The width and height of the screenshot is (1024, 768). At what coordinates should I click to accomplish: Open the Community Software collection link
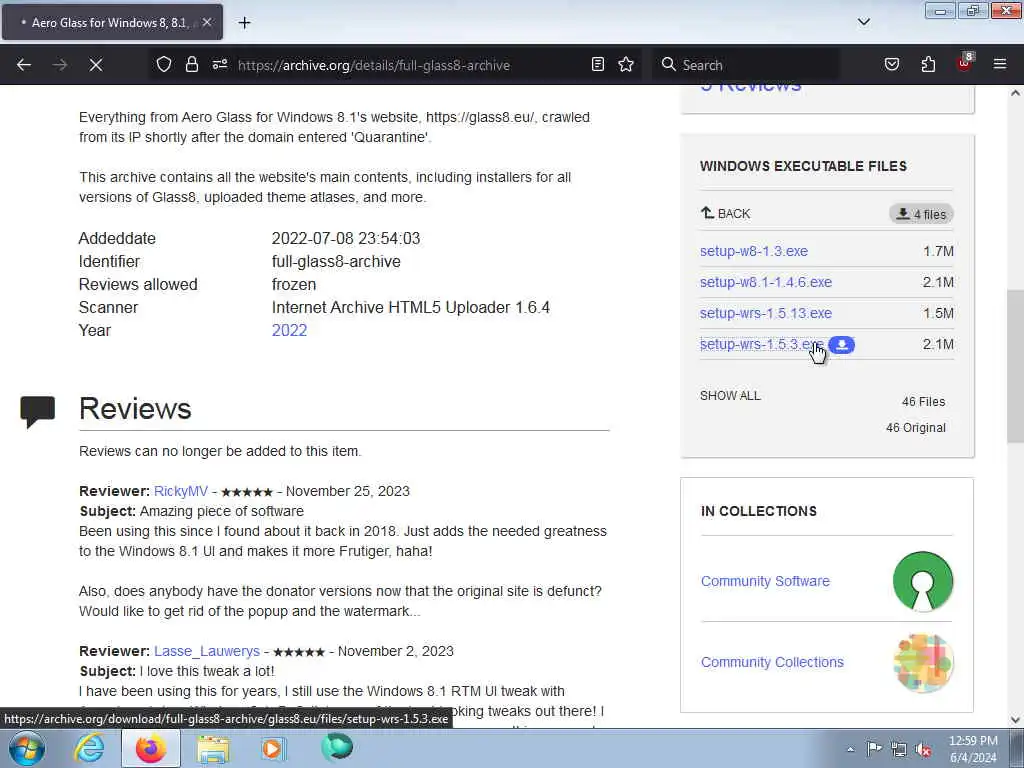765,581
